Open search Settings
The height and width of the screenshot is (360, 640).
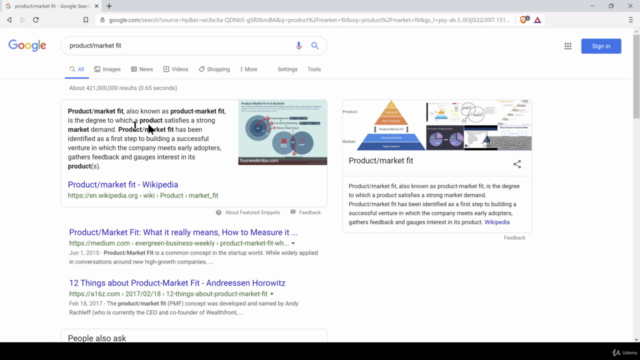[287, 69]
